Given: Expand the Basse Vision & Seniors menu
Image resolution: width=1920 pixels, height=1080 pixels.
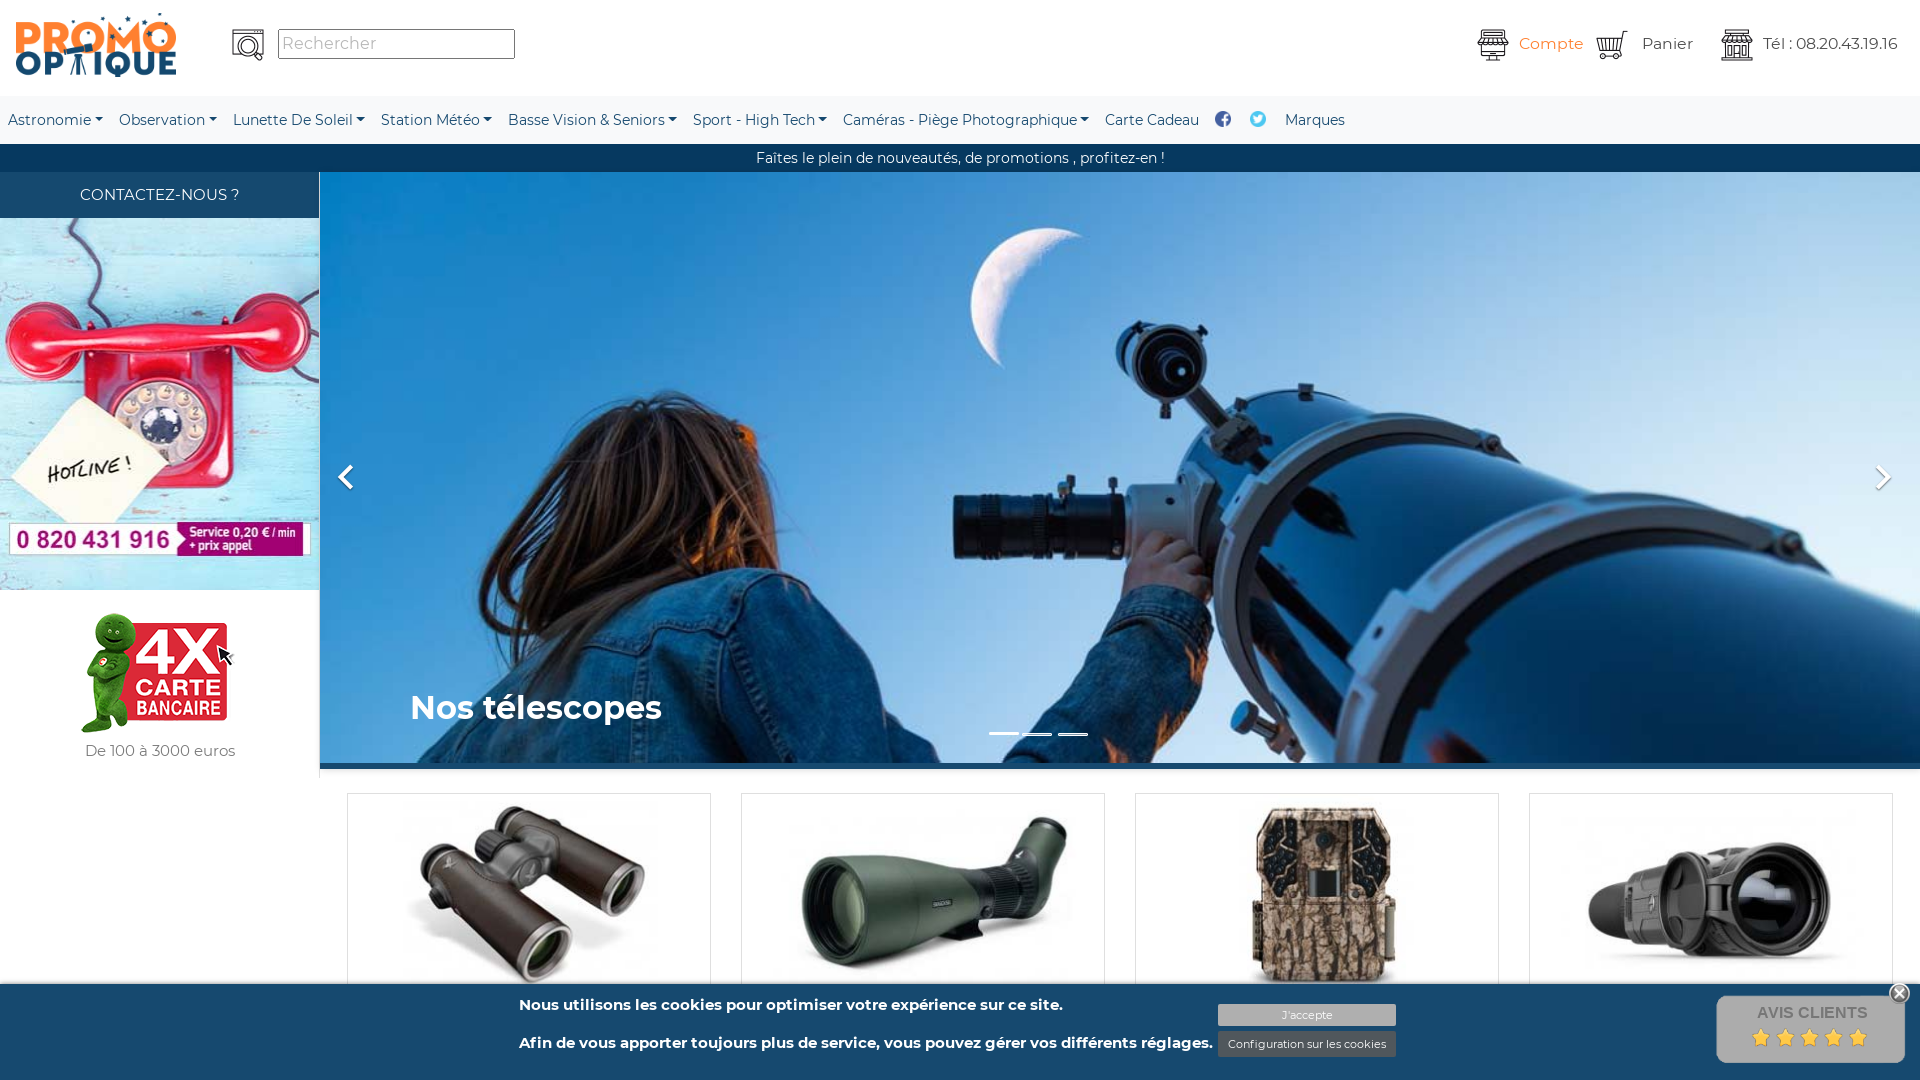Looking at the screenshot, I should tap(592, 120).
